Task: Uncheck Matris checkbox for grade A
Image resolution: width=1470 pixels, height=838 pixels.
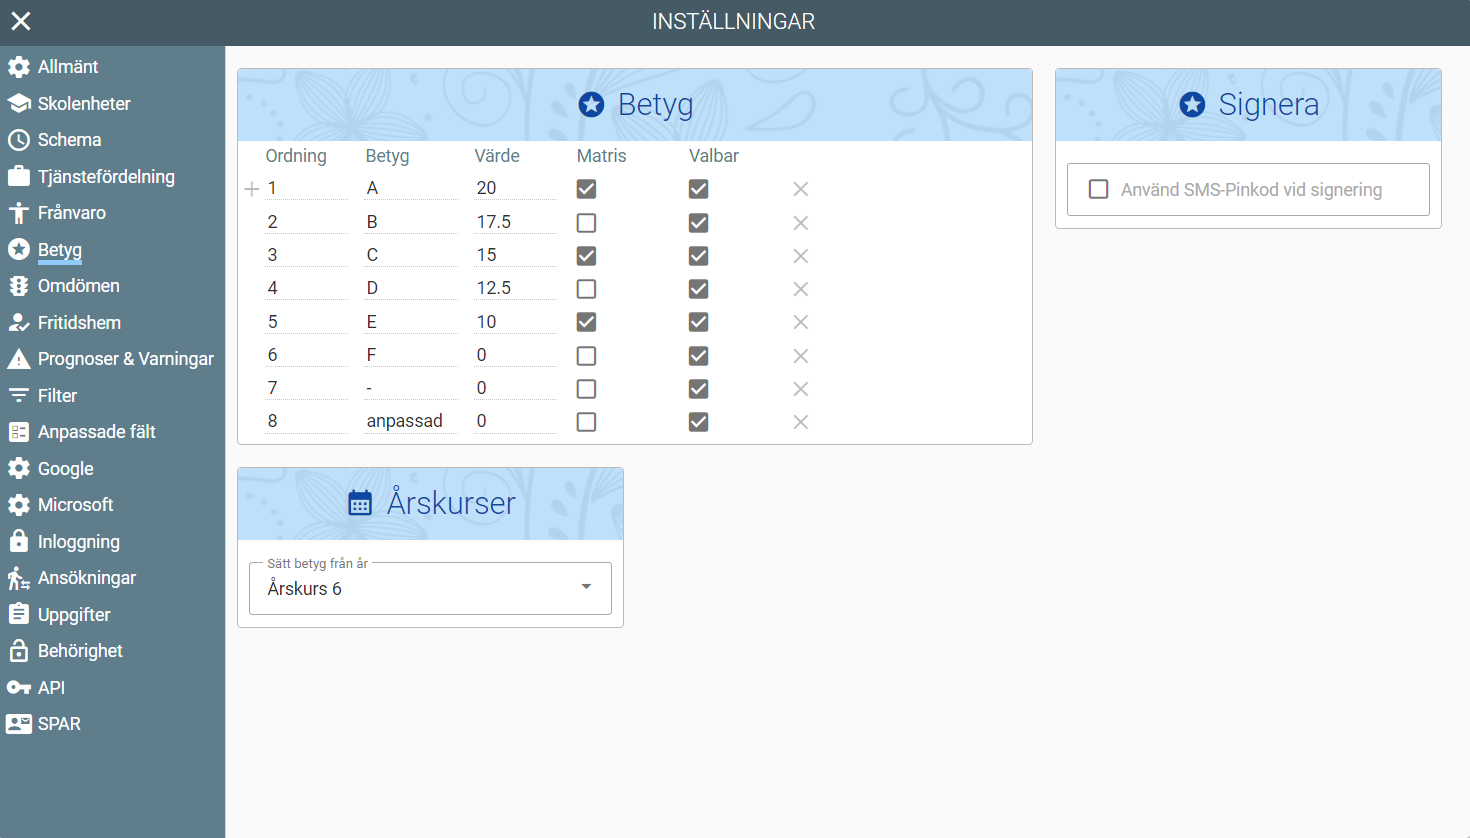Action: [586, 189]
